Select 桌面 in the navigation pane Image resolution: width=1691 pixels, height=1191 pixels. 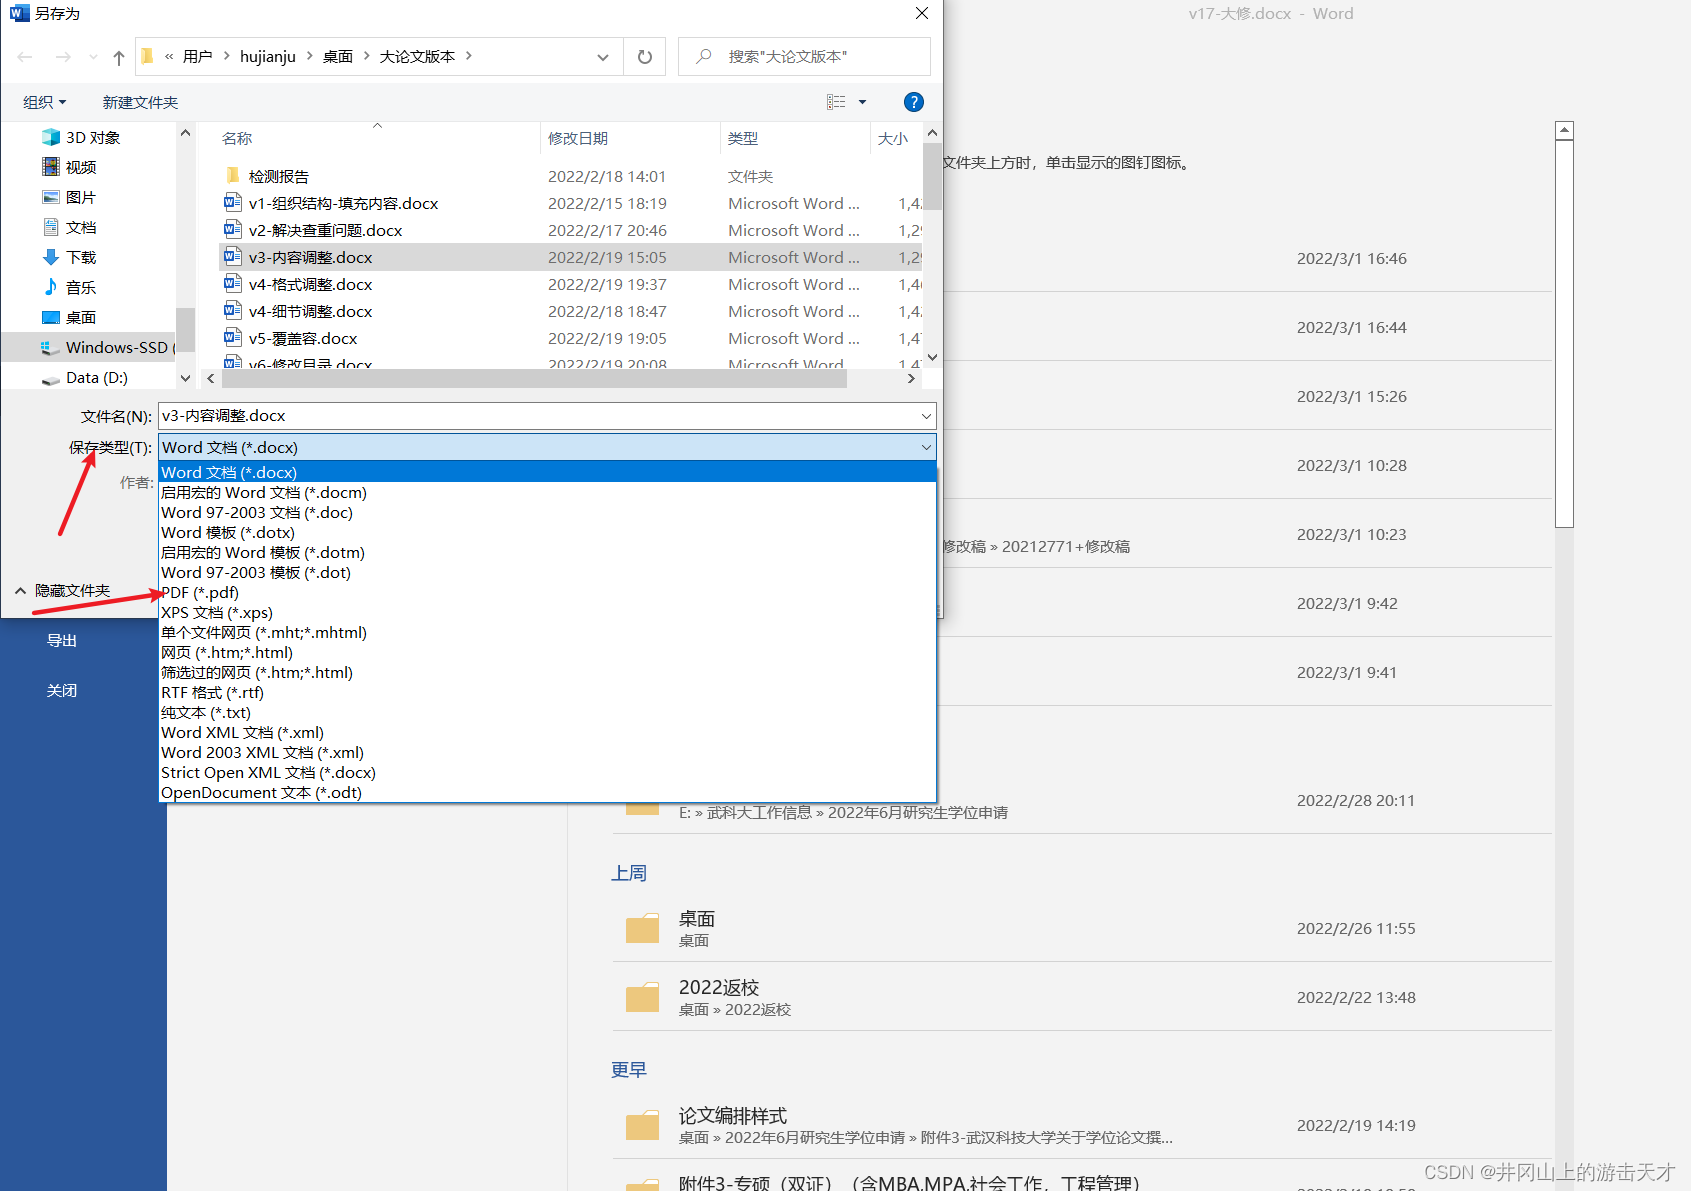69,317
